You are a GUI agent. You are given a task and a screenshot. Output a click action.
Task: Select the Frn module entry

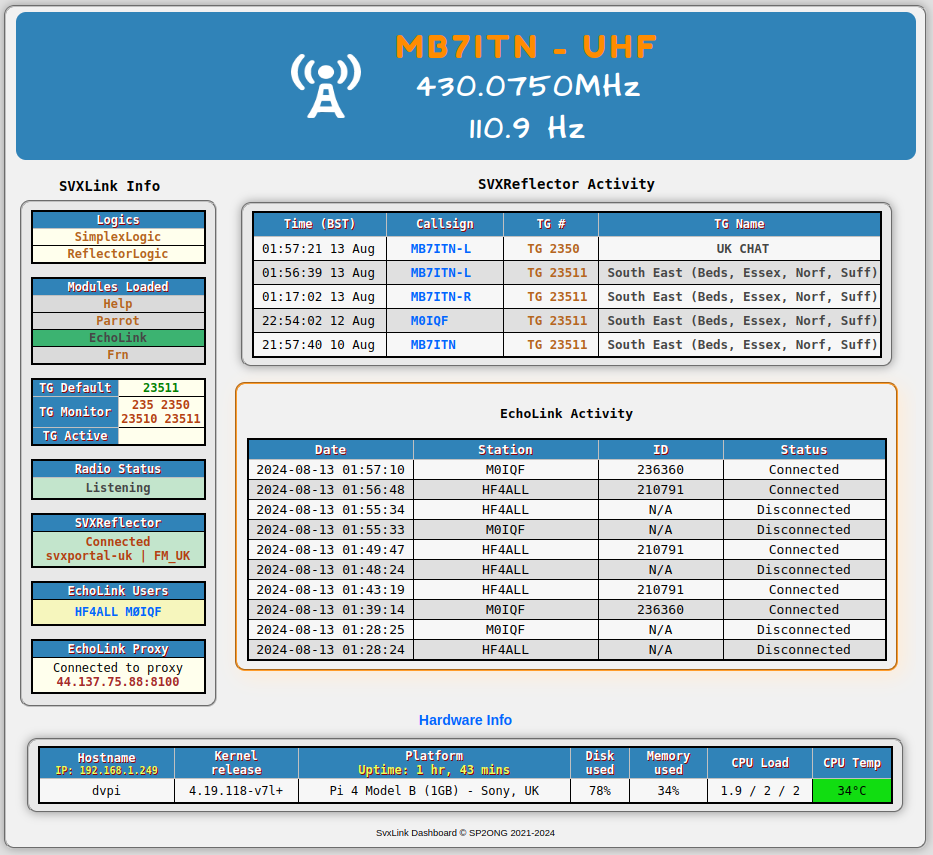118,355
